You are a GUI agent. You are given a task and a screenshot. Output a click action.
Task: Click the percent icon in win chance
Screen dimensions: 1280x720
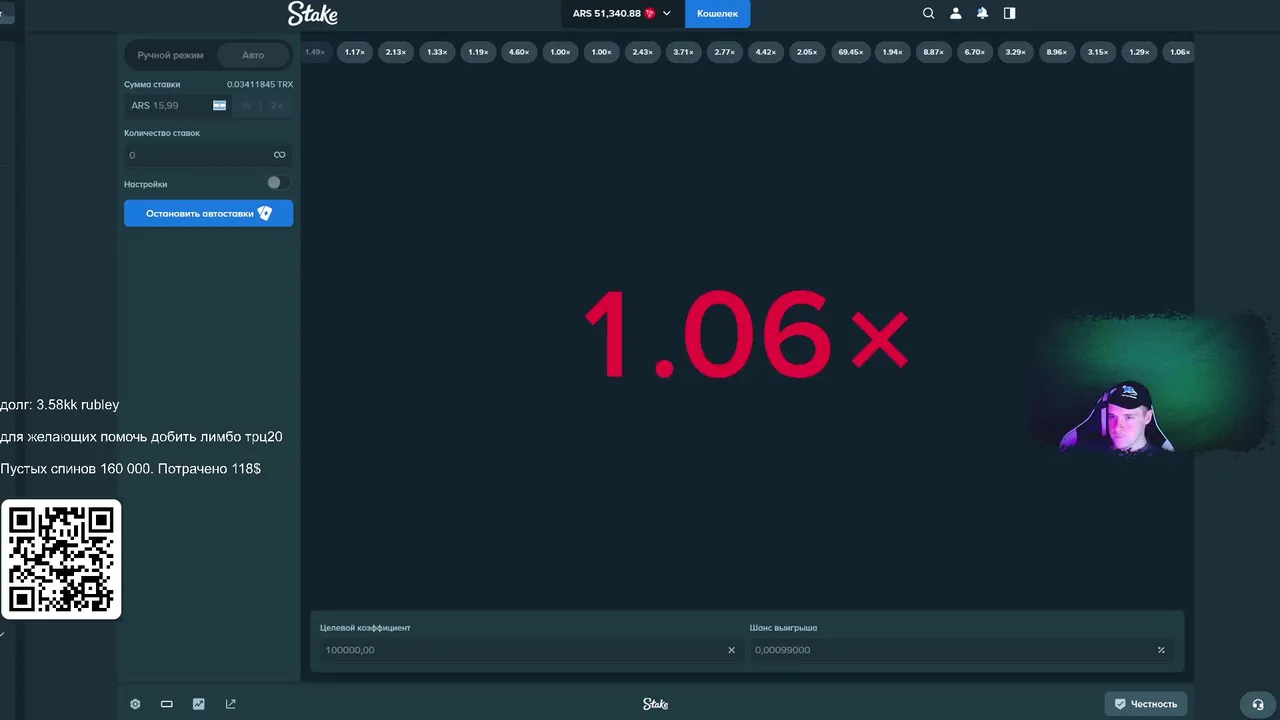(x=1161, y=650)
